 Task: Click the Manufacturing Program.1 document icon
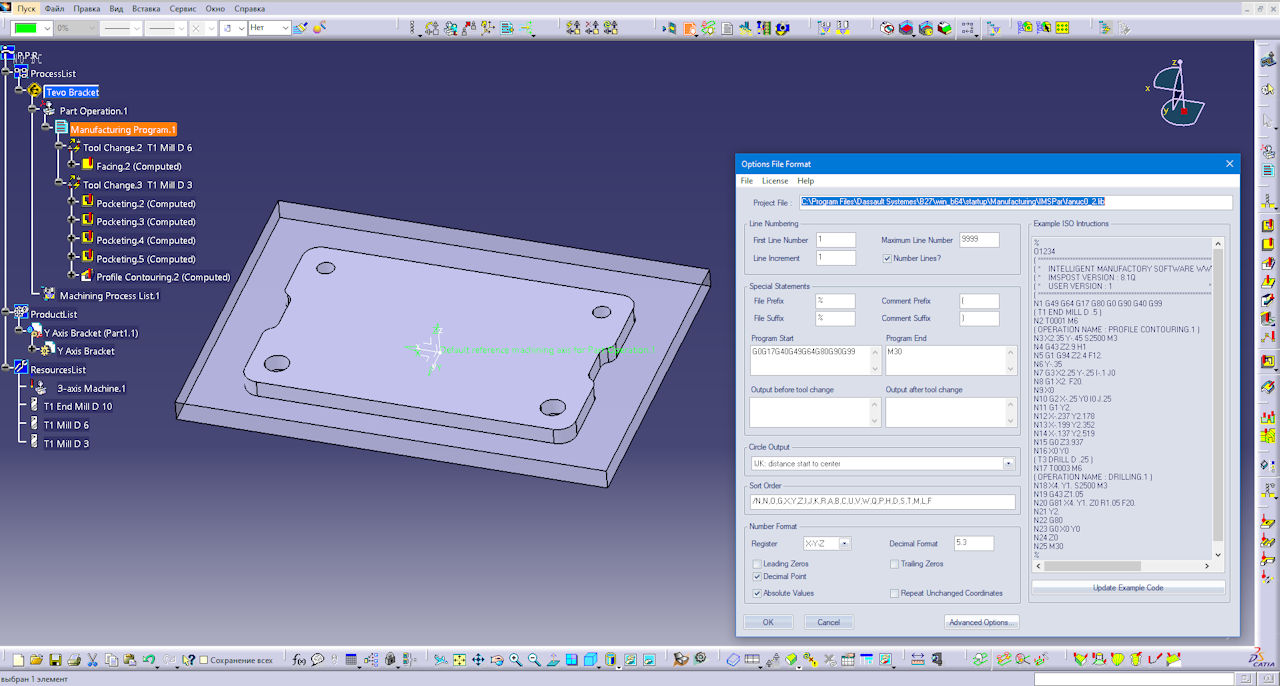click(x=61, y=129)
